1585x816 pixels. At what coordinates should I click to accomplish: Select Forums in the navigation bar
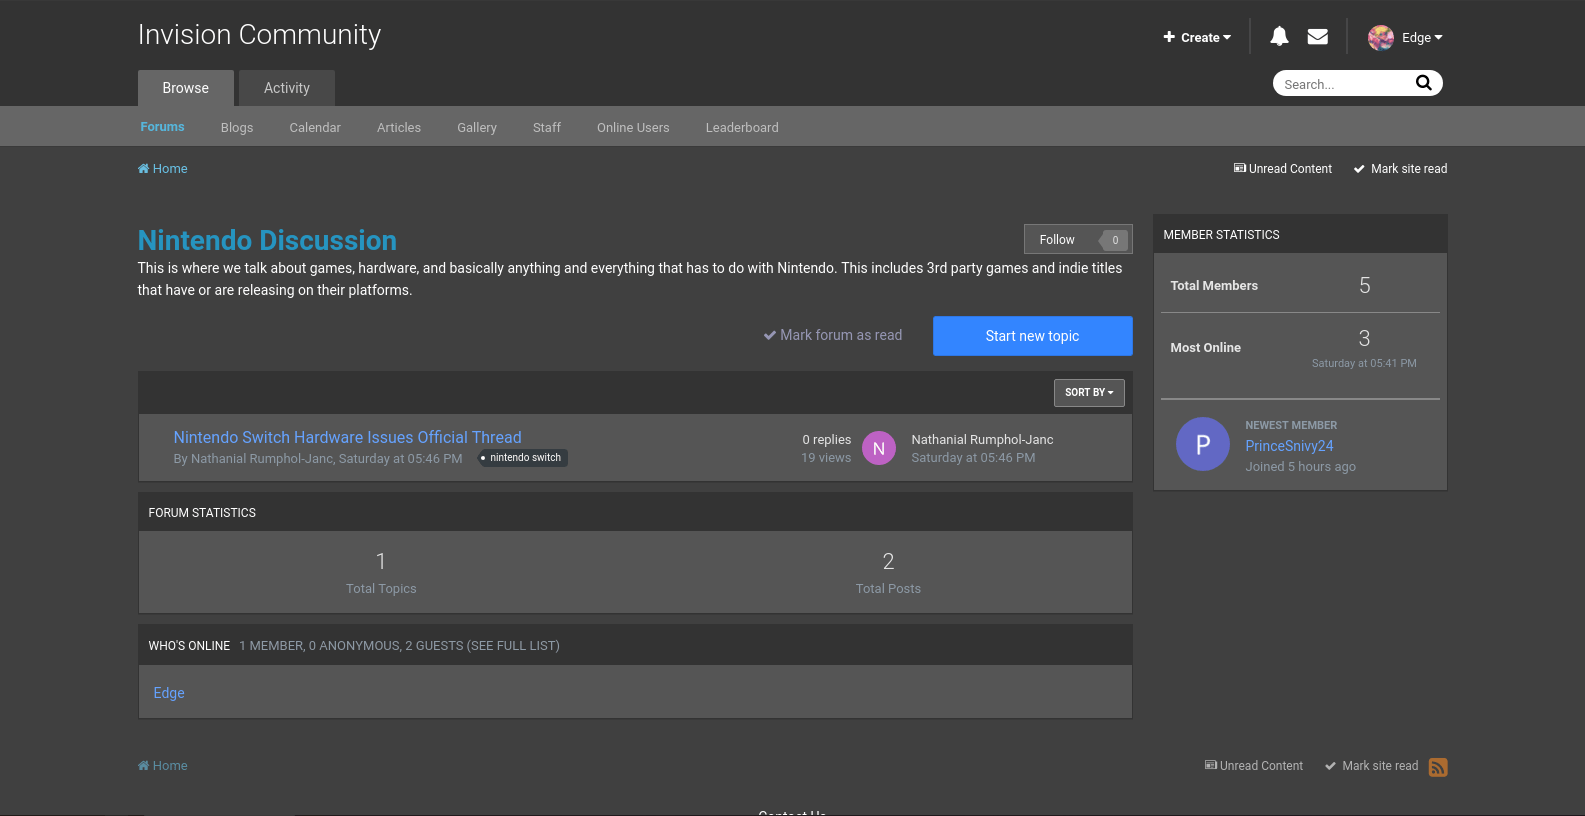[x=162, y=127]
